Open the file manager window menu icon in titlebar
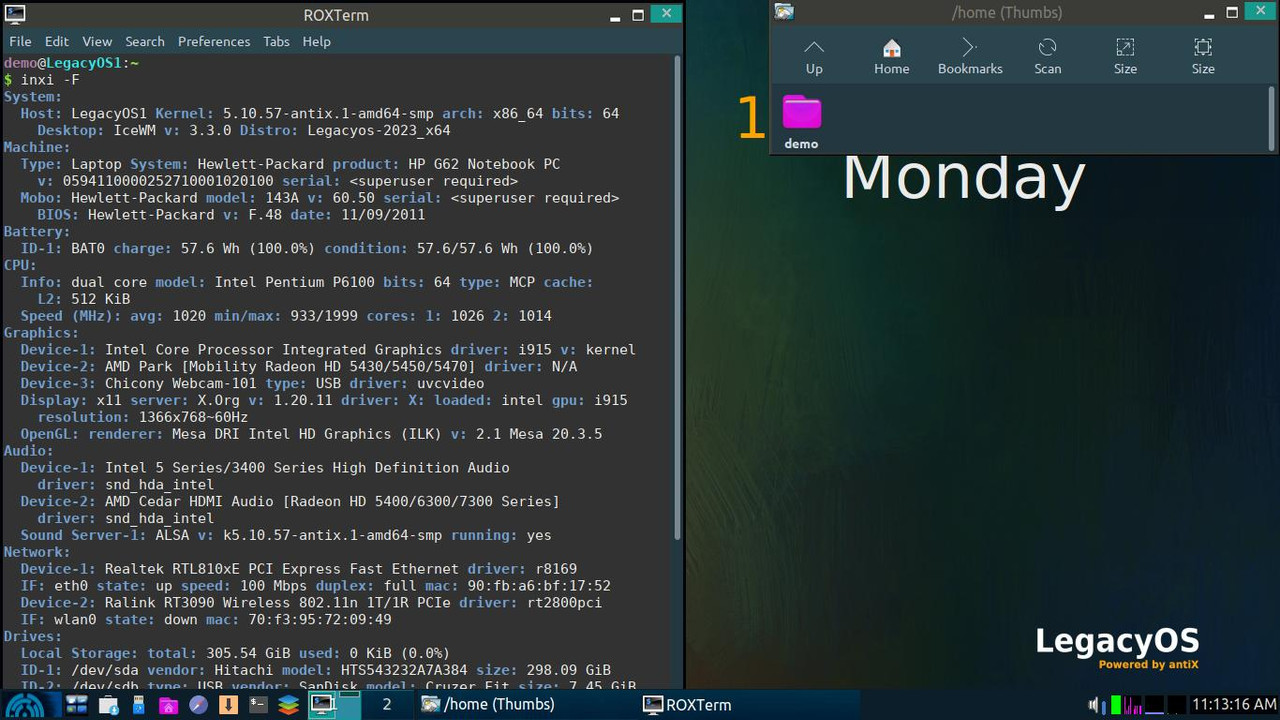1280x720 pixels. pyautogui.click(x=784, y=12)
